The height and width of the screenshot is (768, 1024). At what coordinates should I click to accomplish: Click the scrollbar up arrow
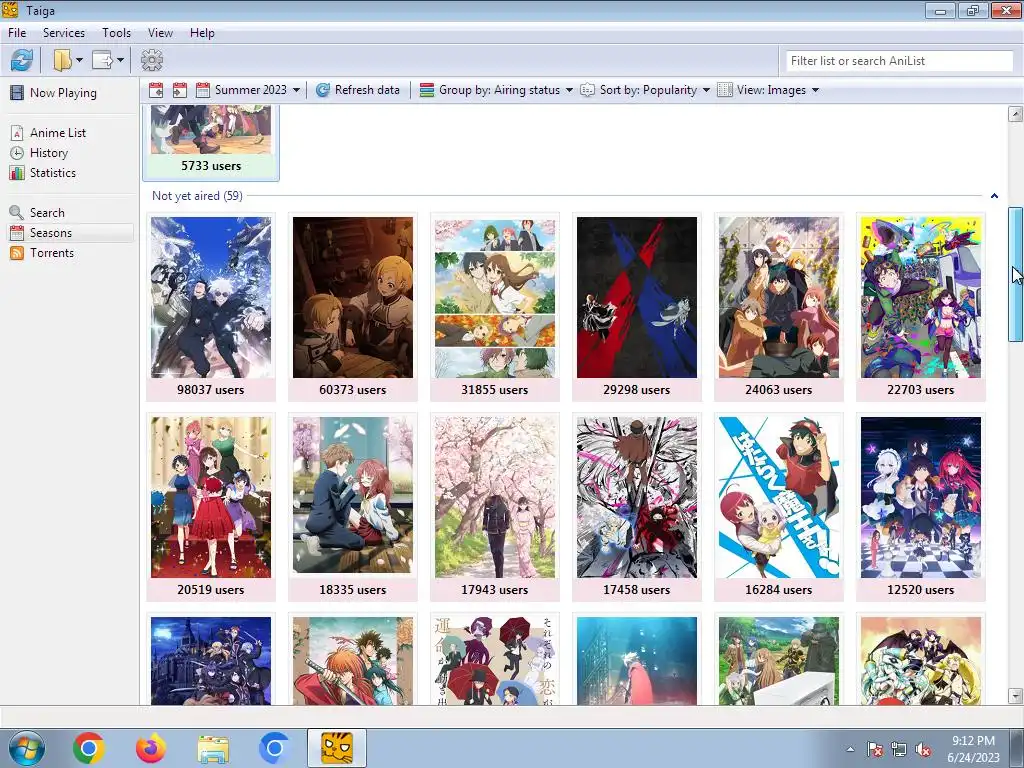coord(1016,114)
